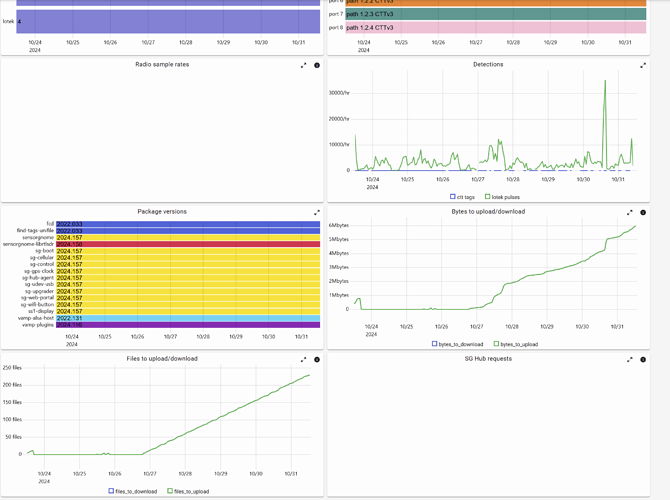The height and width of the screenshot is (500, 670).
Task: Expand the Radio sample rates panel to fullscreen
Action: click(304, 65)
